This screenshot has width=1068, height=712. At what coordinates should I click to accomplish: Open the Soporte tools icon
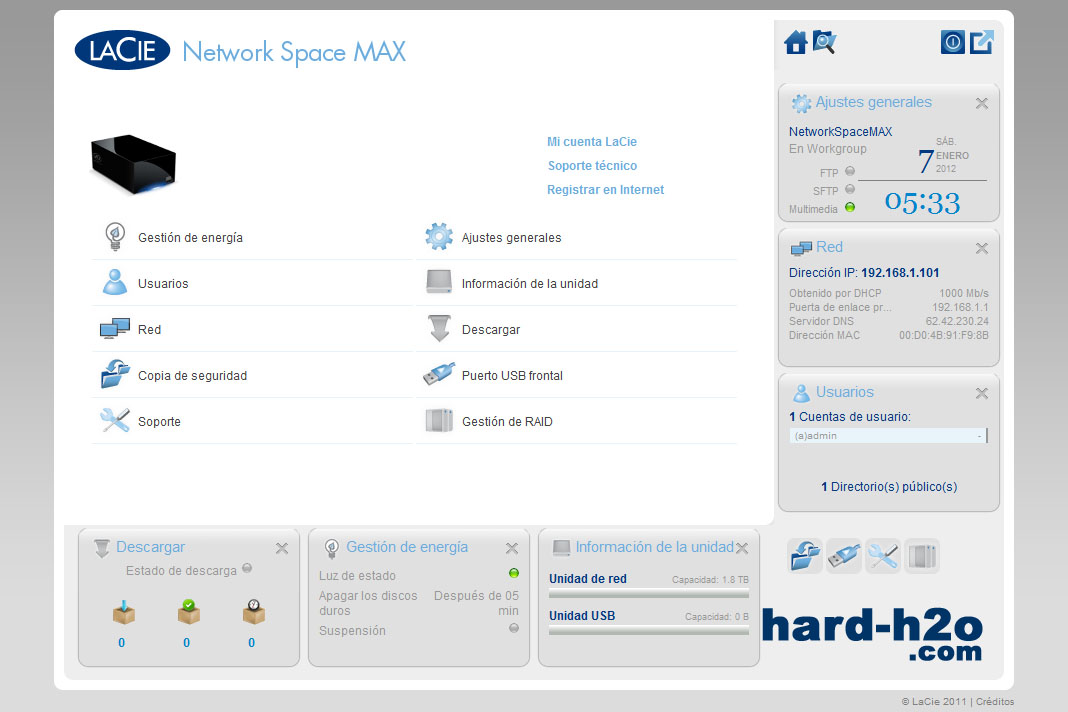click(x=114, y=420)
